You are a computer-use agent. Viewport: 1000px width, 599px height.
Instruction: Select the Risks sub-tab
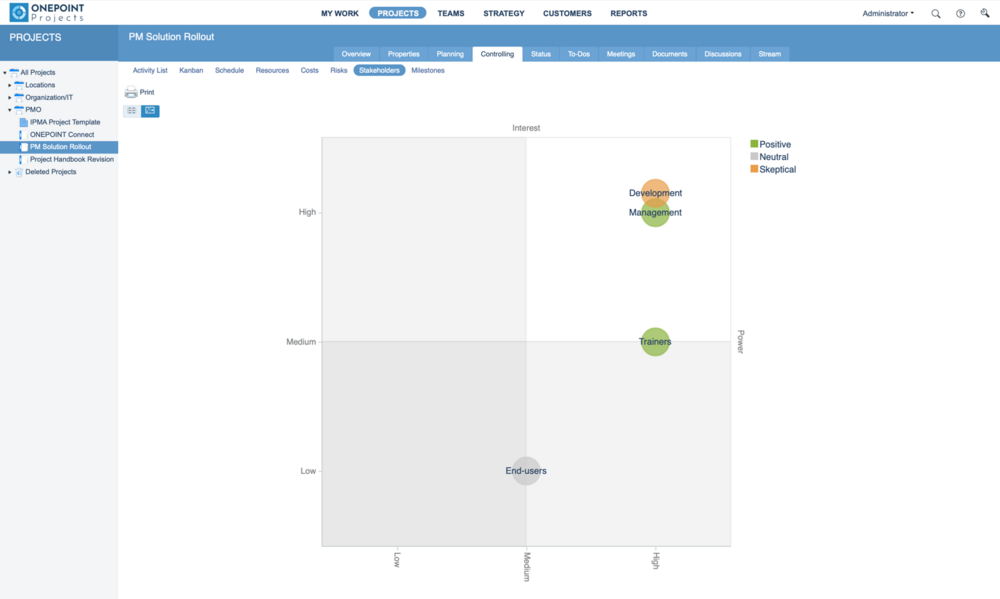338,70
